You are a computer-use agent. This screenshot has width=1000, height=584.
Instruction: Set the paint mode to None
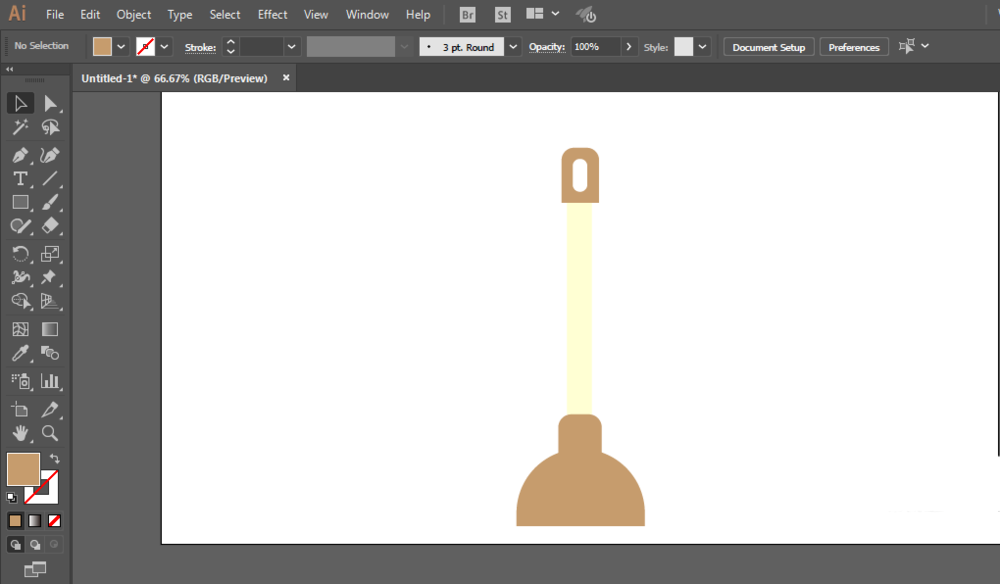[x=54, y=521]
